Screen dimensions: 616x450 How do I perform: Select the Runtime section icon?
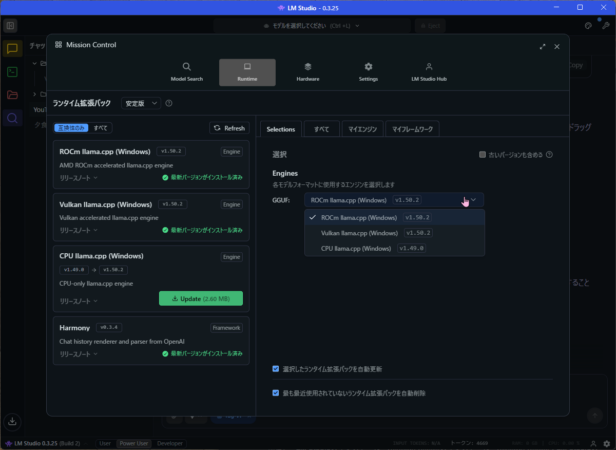(247, 67)
